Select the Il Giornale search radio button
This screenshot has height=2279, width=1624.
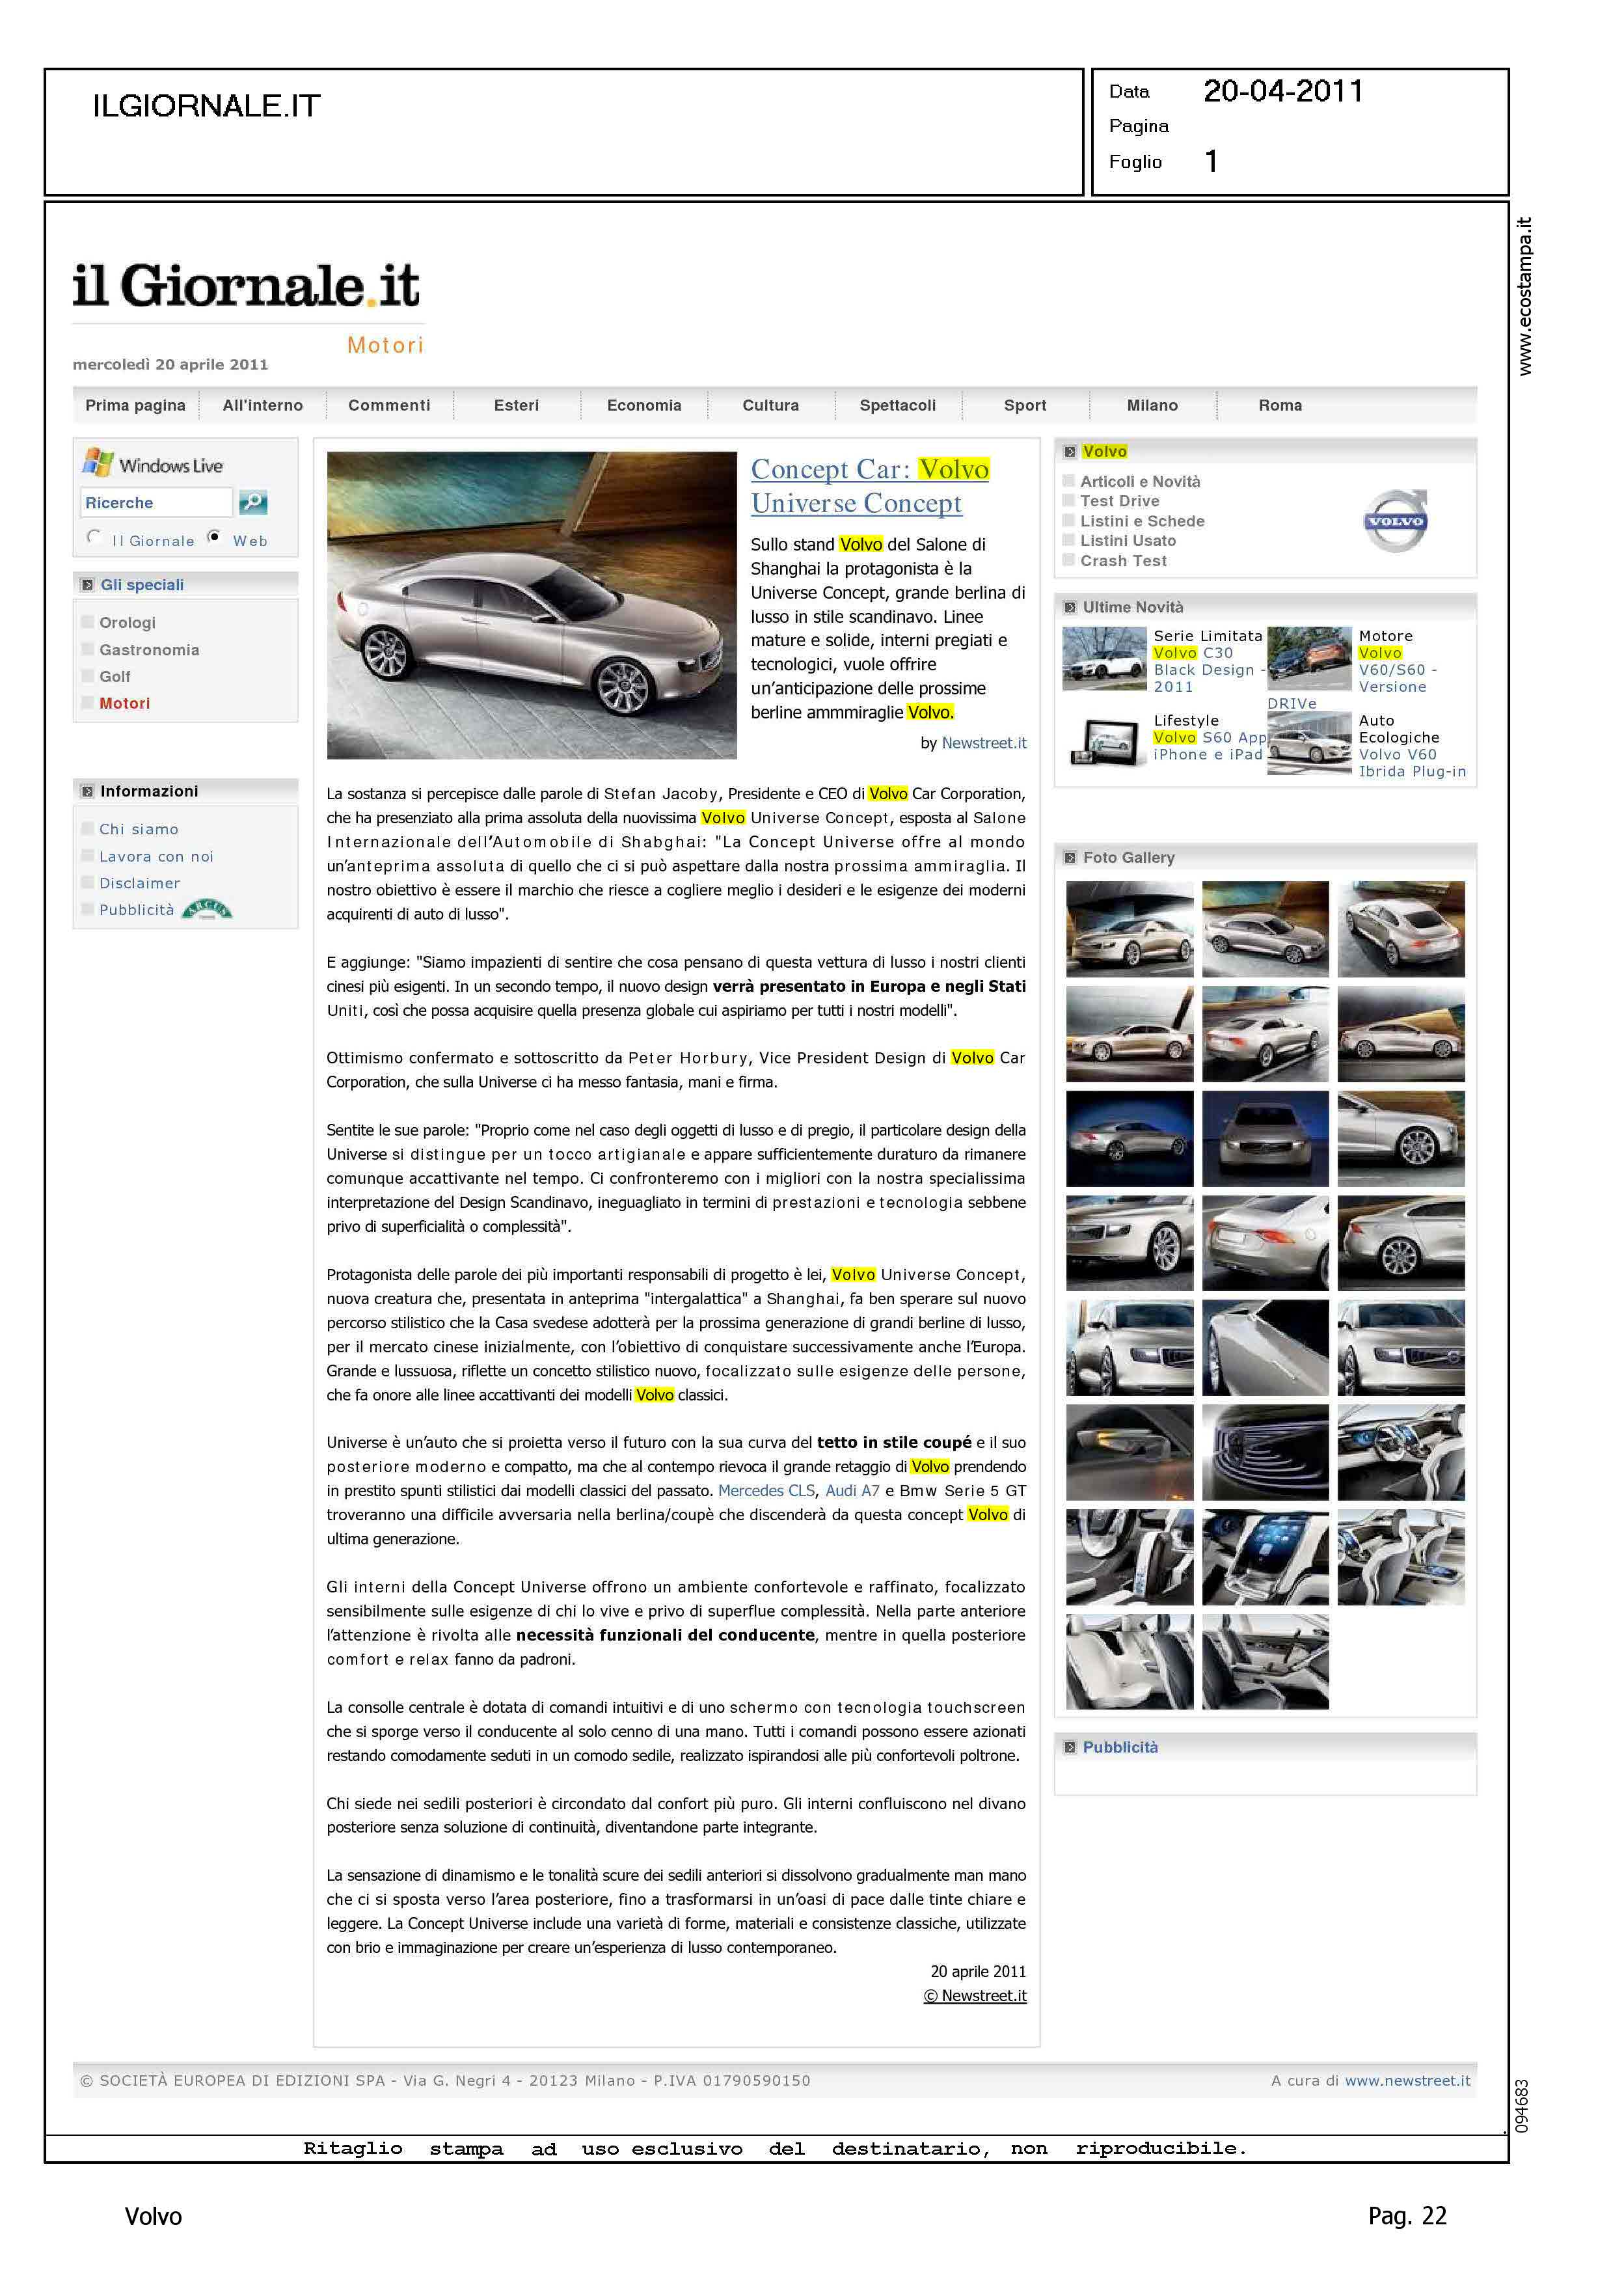(x=93, y=537)
